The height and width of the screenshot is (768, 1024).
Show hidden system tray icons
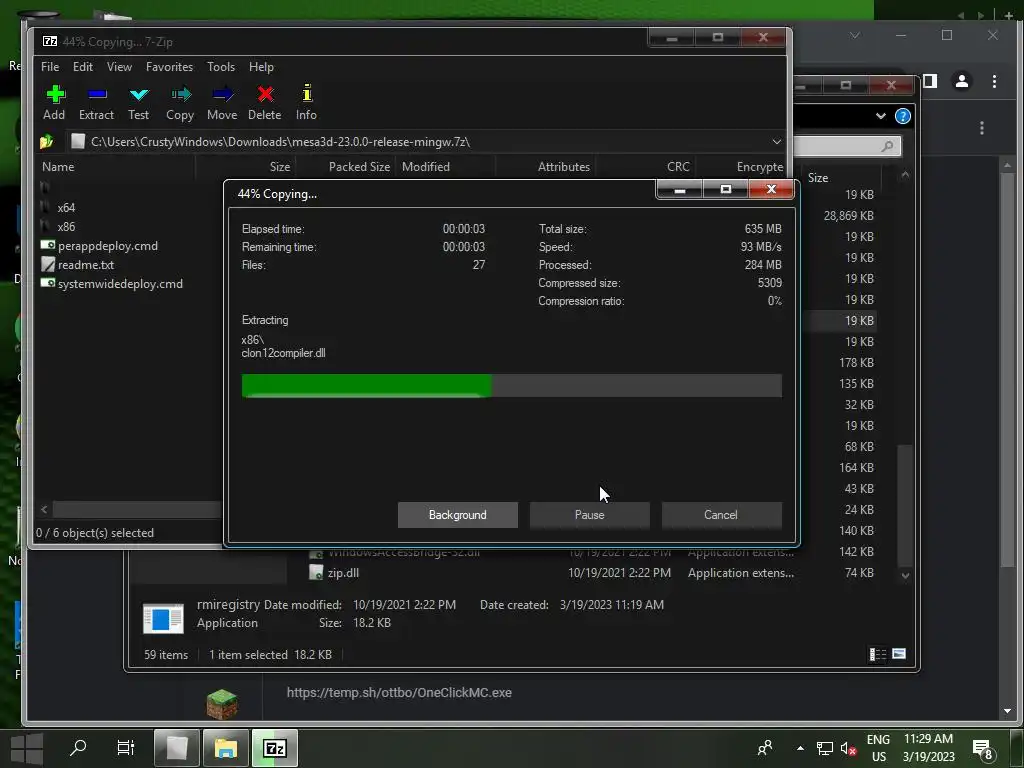point(800,748)
